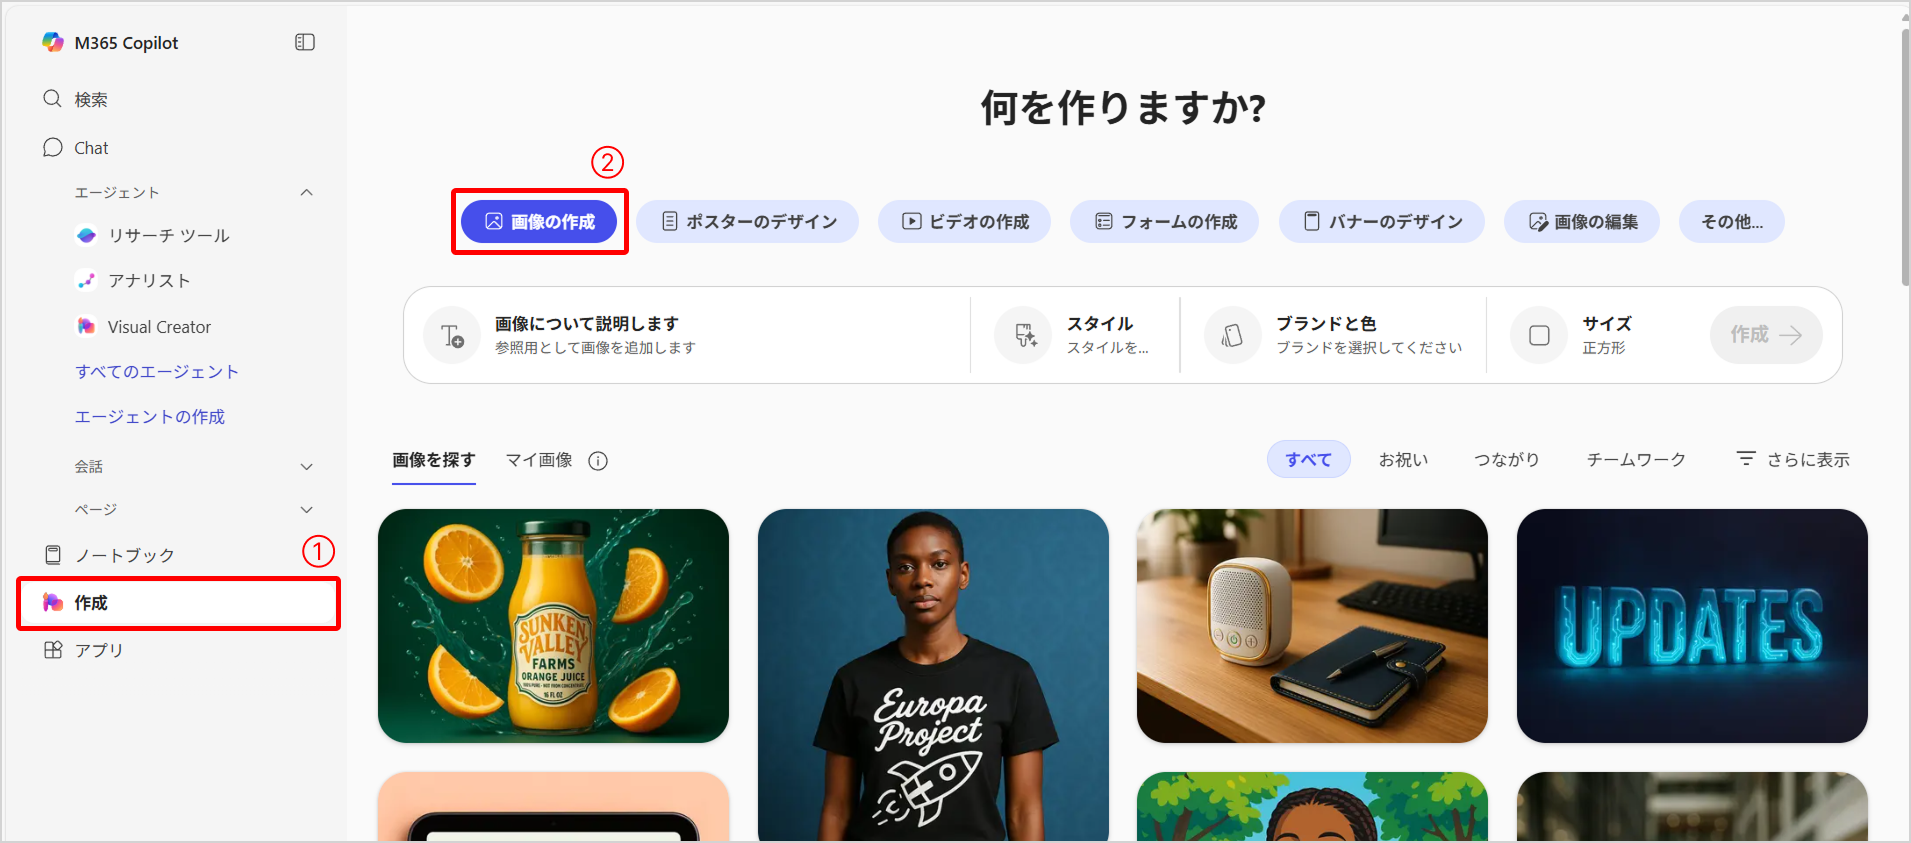1911x843 pixels.
Task: Click the Chat bubble icon
Action: [53, 148]
